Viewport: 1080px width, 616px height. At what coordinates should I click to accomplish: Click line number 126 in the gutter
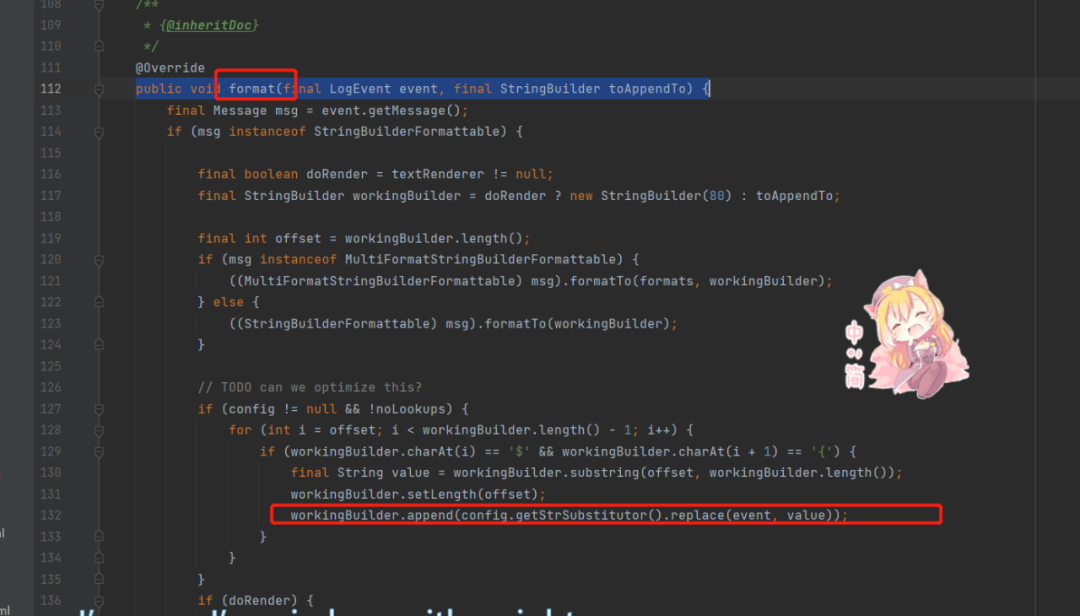click(50, 388)
